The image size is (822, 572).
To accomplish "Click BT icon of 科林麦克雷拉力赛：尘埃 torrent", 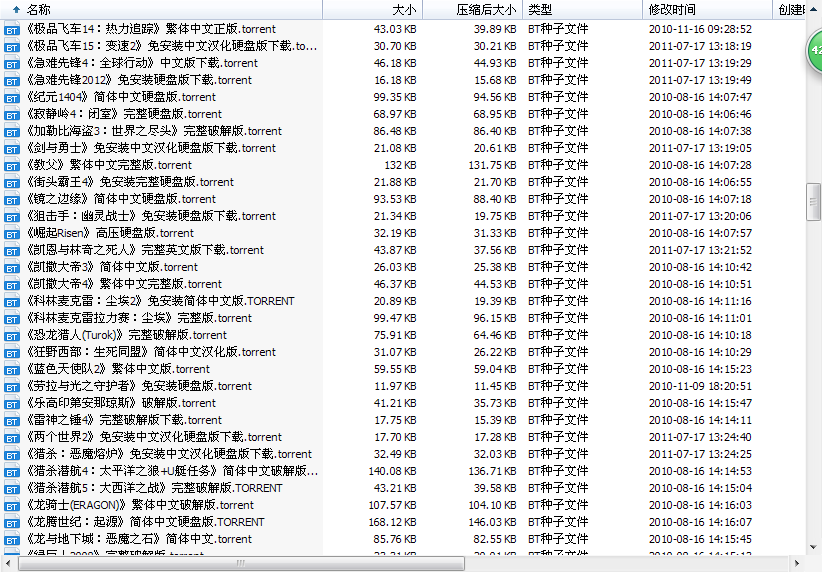I will coord(12,318).
